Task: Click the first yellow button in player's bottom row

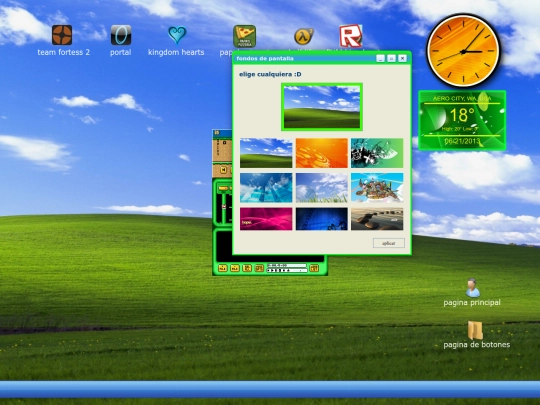Action: pyautogui.click(x=223, y=268)
